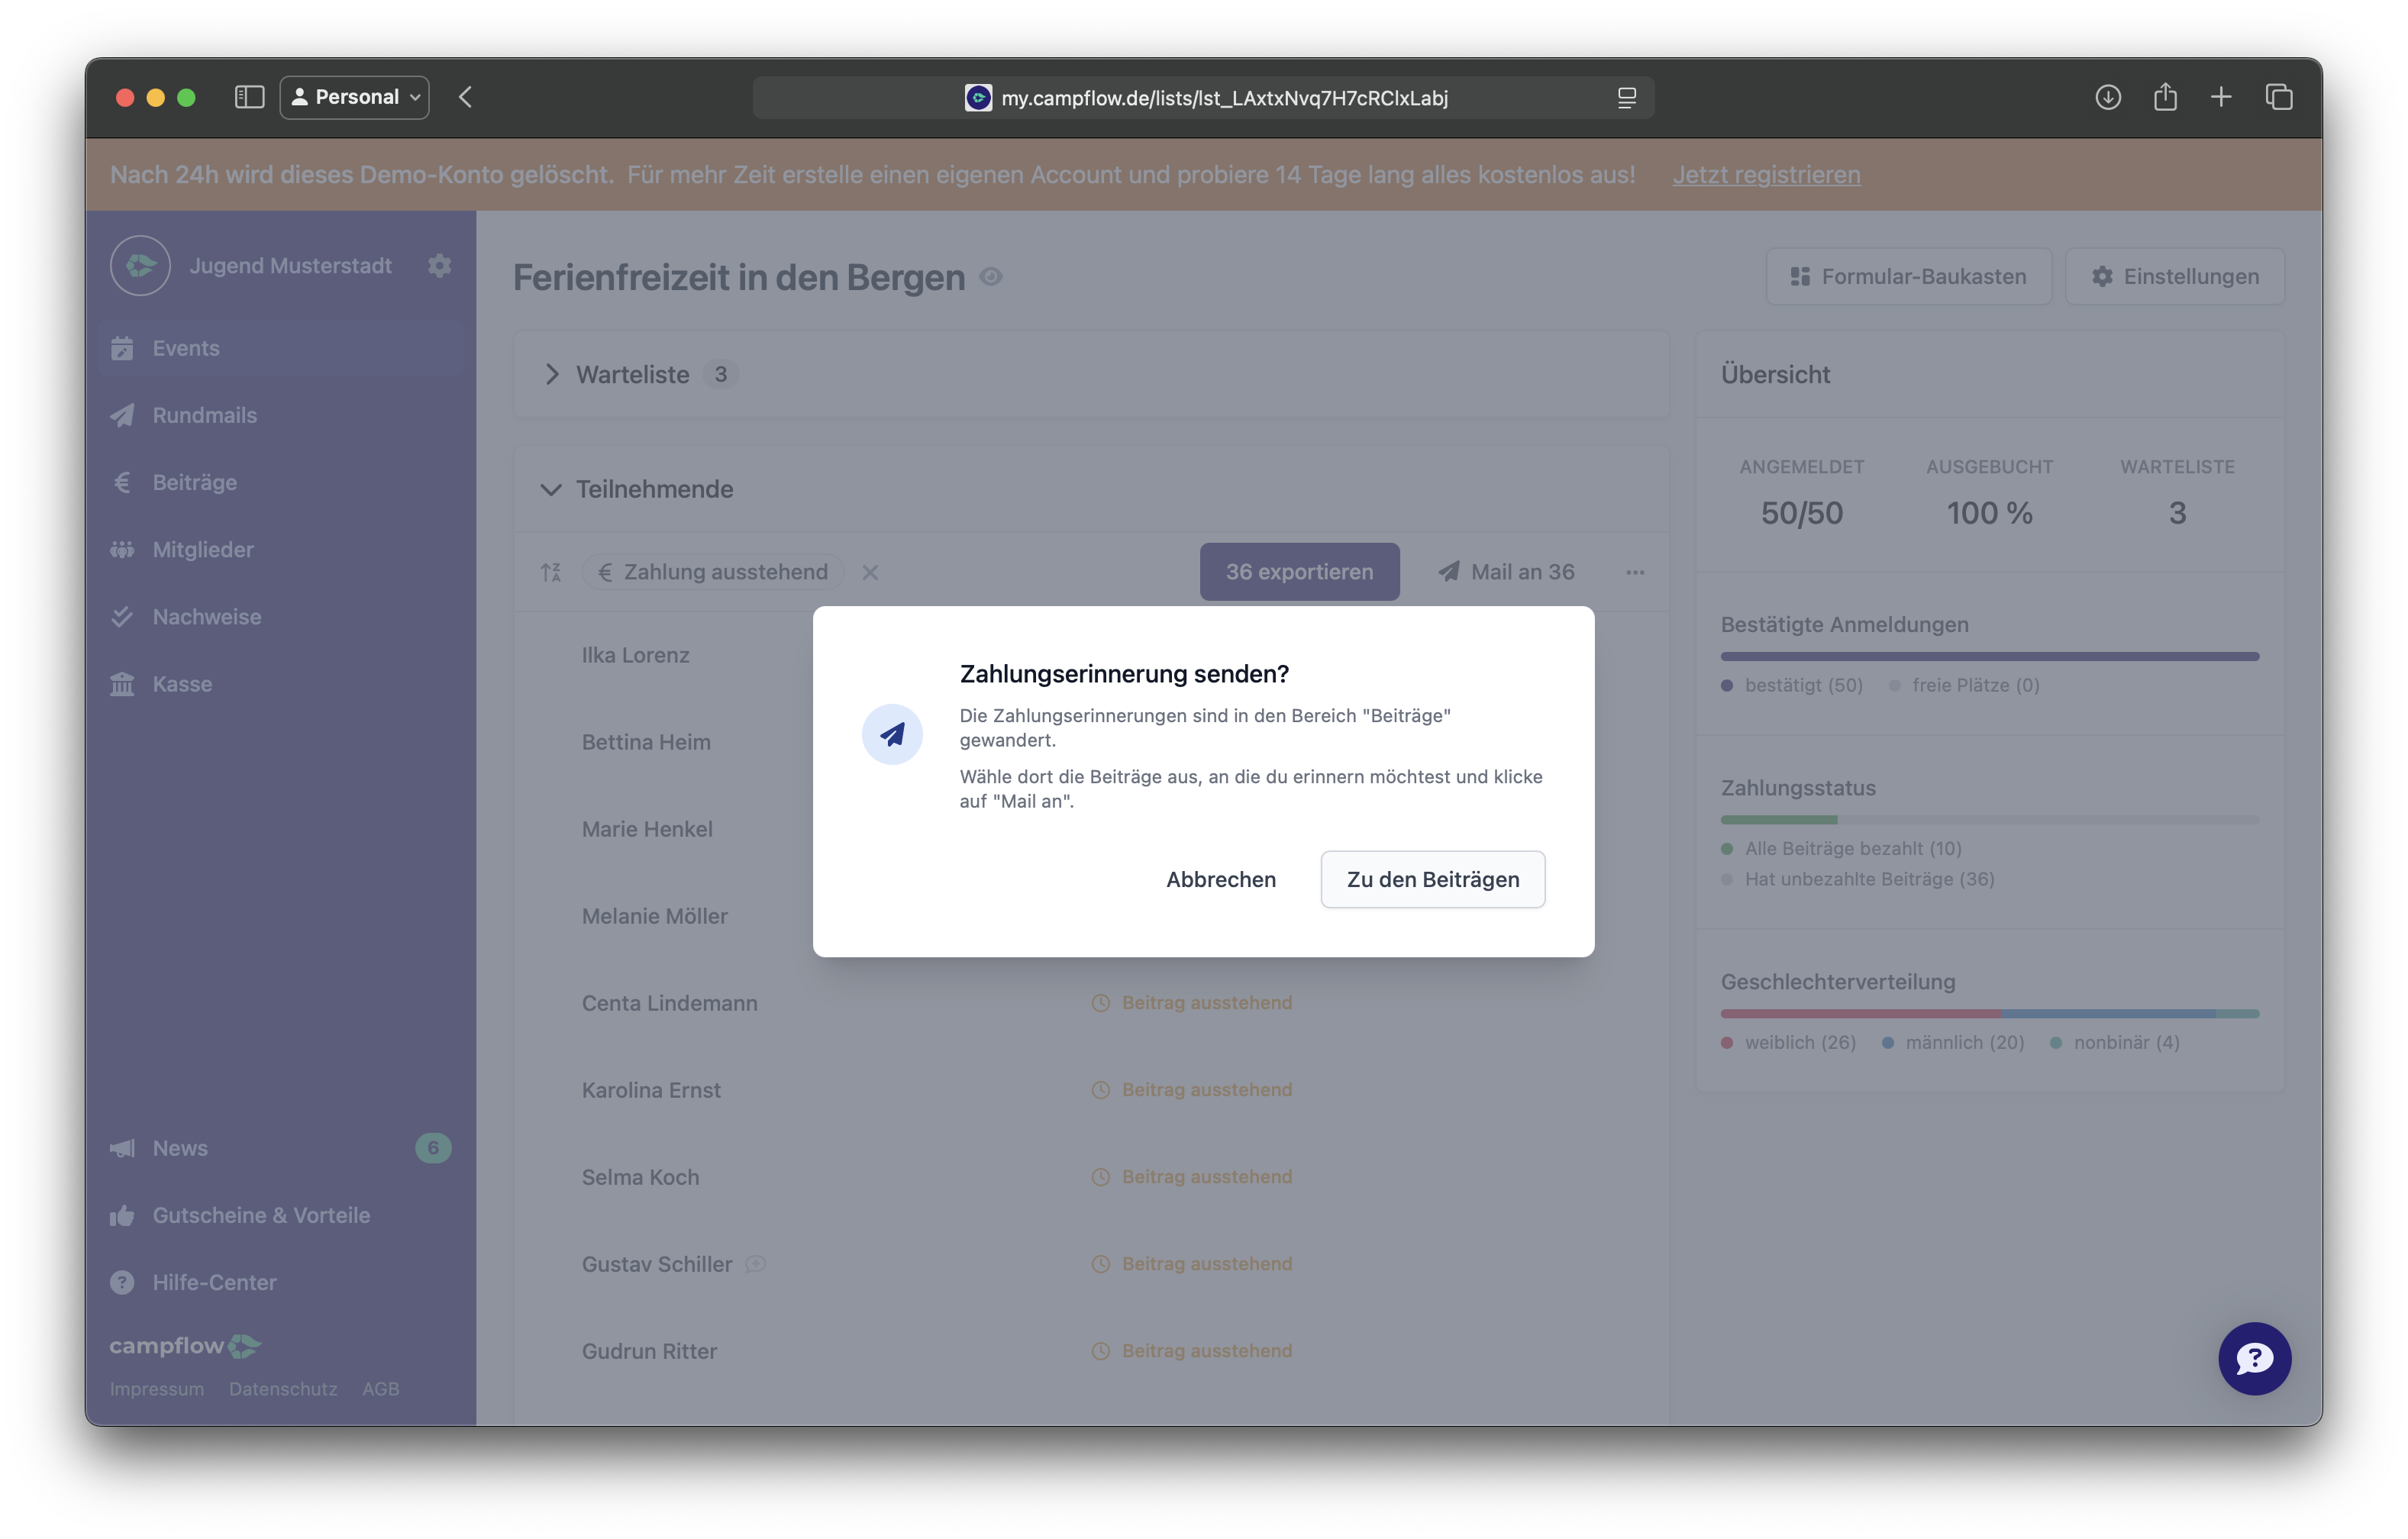This screenshot has height=1539, width=2408.
Task: Toggle the visibility eye icon next to event title
Action: click(x=991, y=277)
